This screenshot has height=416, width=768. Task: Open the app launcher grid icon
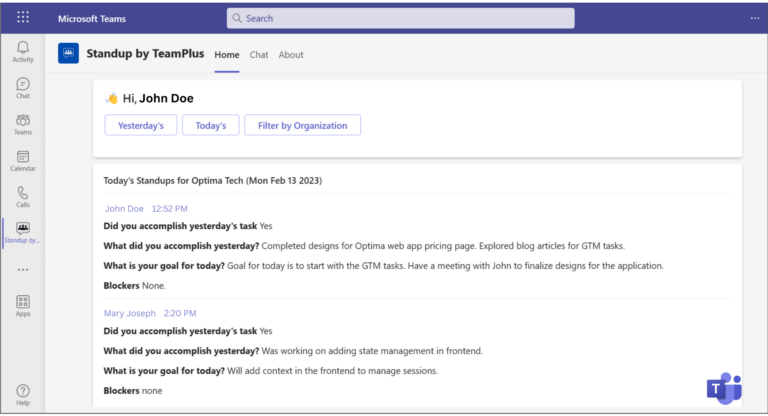click(x=23, y=18)
